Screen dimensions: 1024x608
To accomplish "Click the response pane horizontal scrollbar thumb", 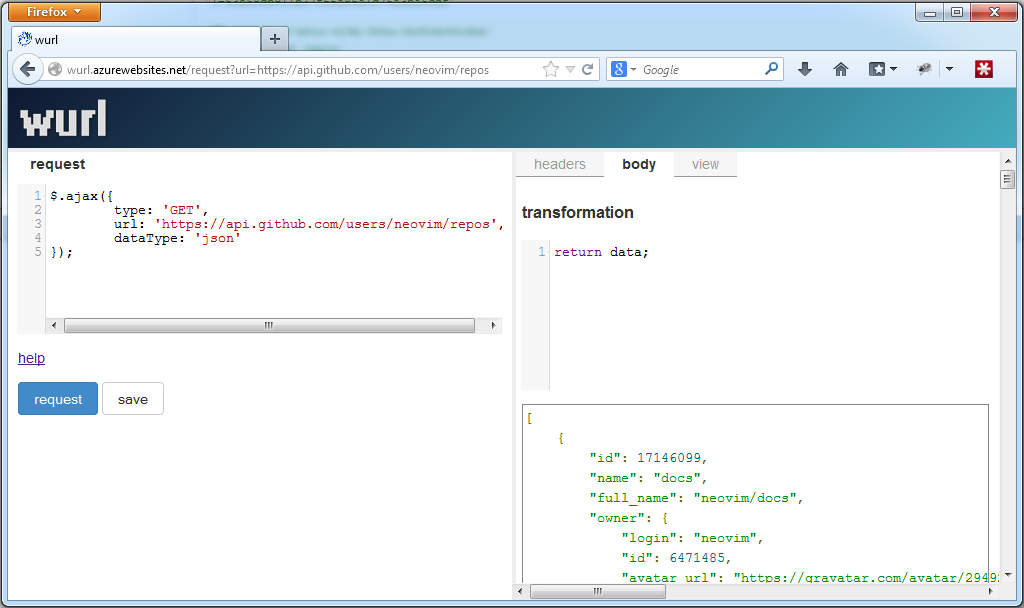I will 598,592.
